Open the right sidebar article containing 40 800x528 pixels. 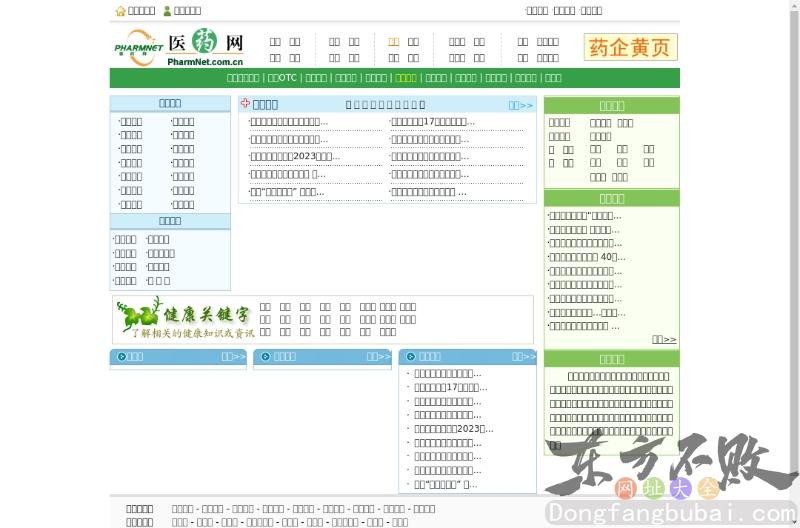(586, 257)
